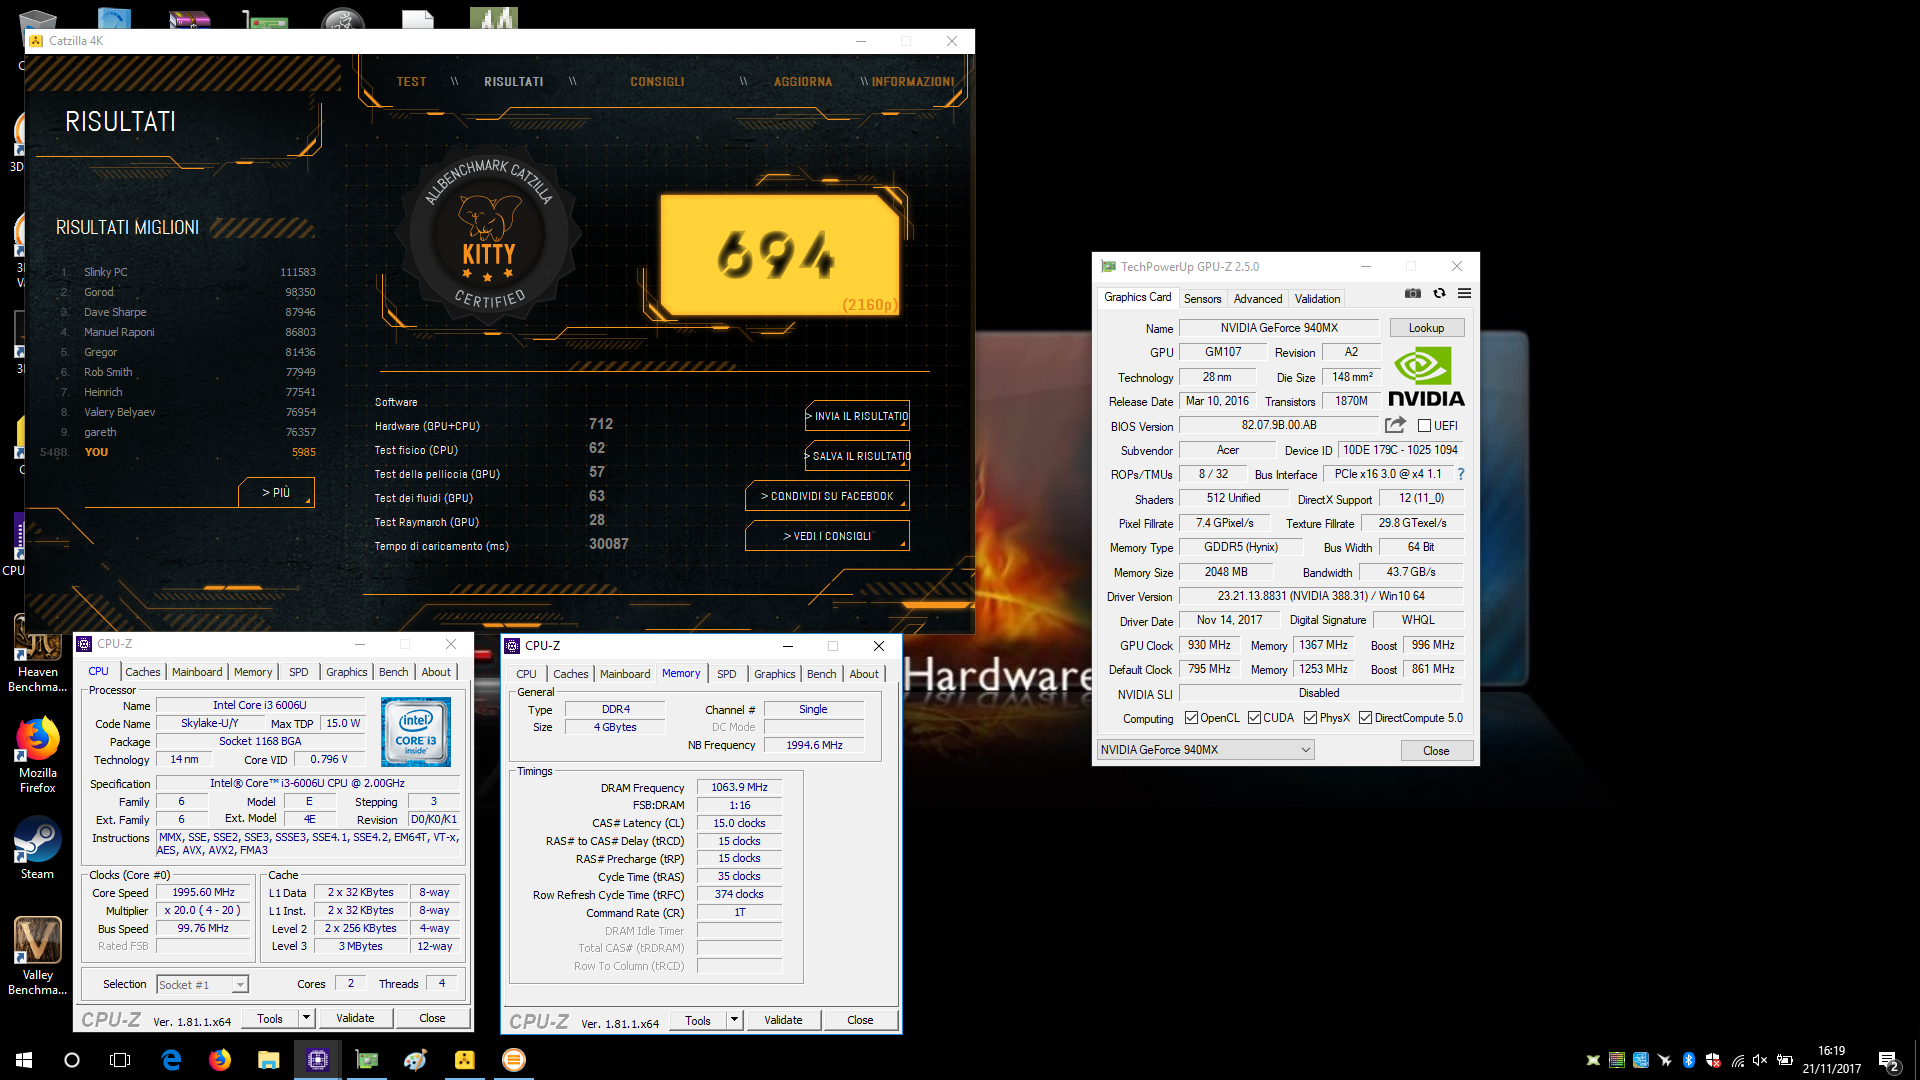Image resolution: width=1920 pixels, height=1080 pixels.
Task: Click the yellow 694 score panel in Catzilla
Action: [x=779, y=254]
